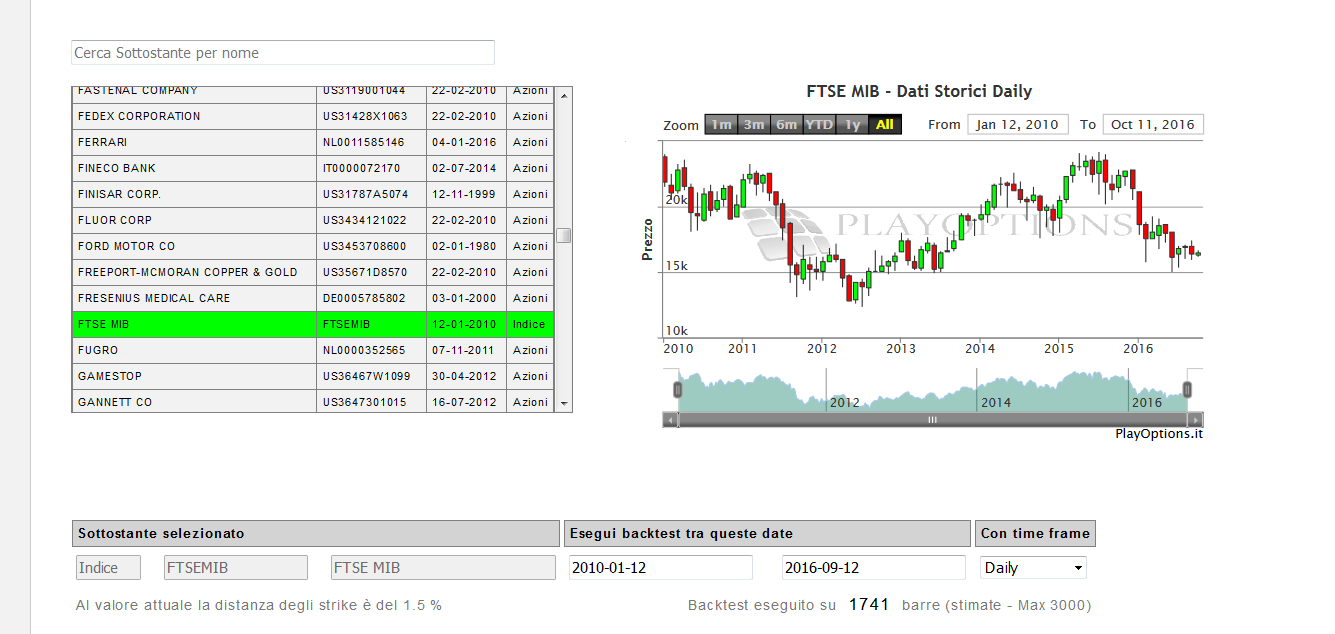Select the FERRARI row in list
Screen dimensions: 1335x634
313,142
